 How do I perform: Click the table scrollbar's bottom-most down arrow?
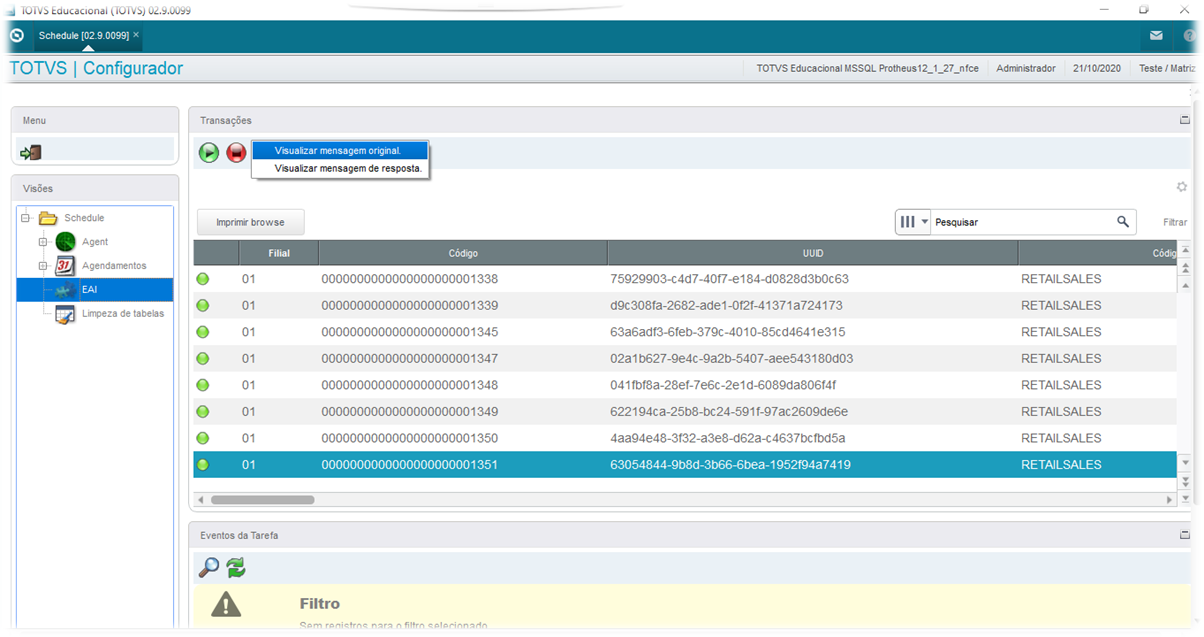[x=1185, y=498]
